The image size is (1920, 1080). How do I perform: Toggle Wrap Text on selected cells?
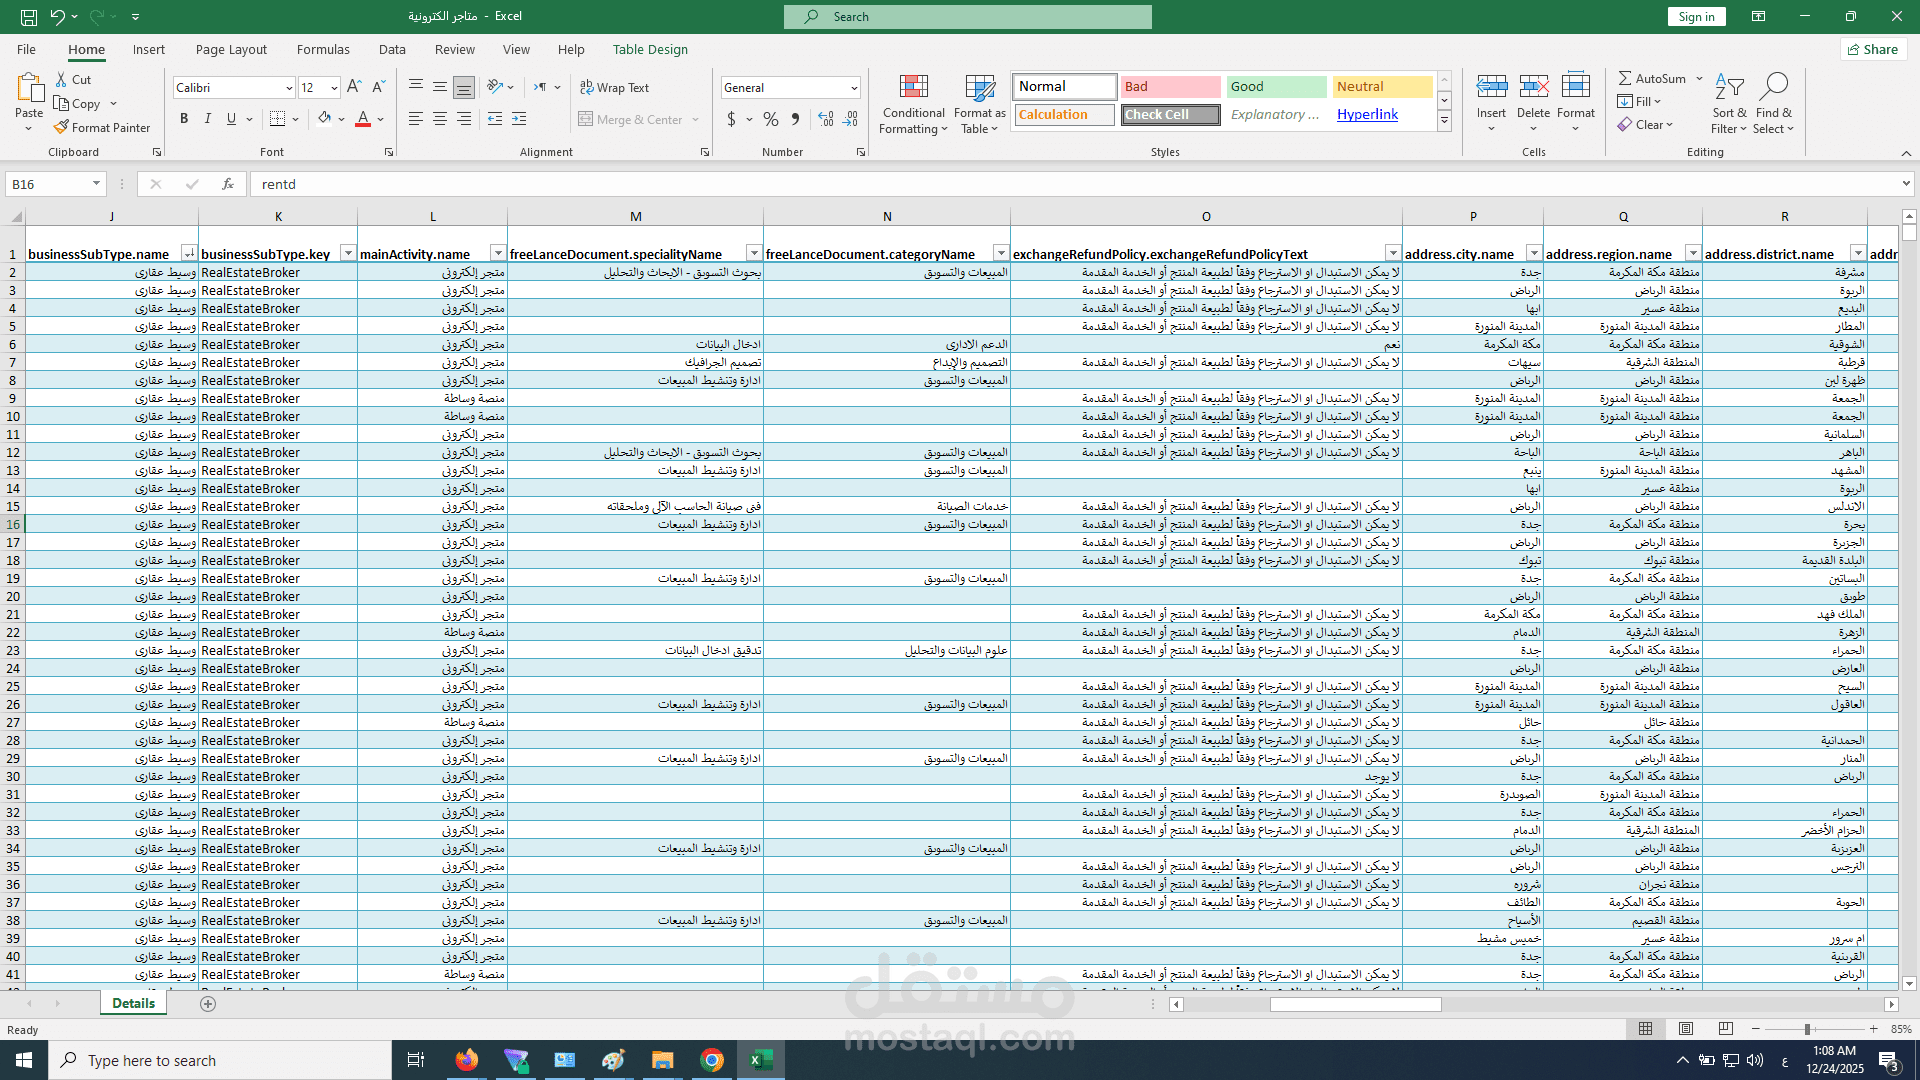(614, 87)
